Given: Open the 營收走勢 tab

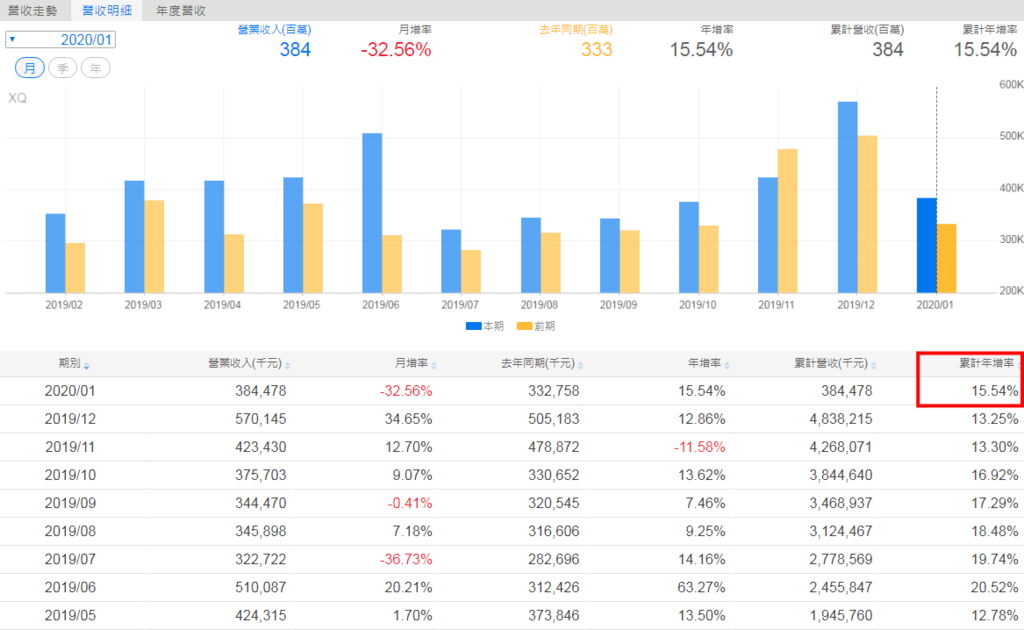Looking at the screenshot, I should click(33, 10).
